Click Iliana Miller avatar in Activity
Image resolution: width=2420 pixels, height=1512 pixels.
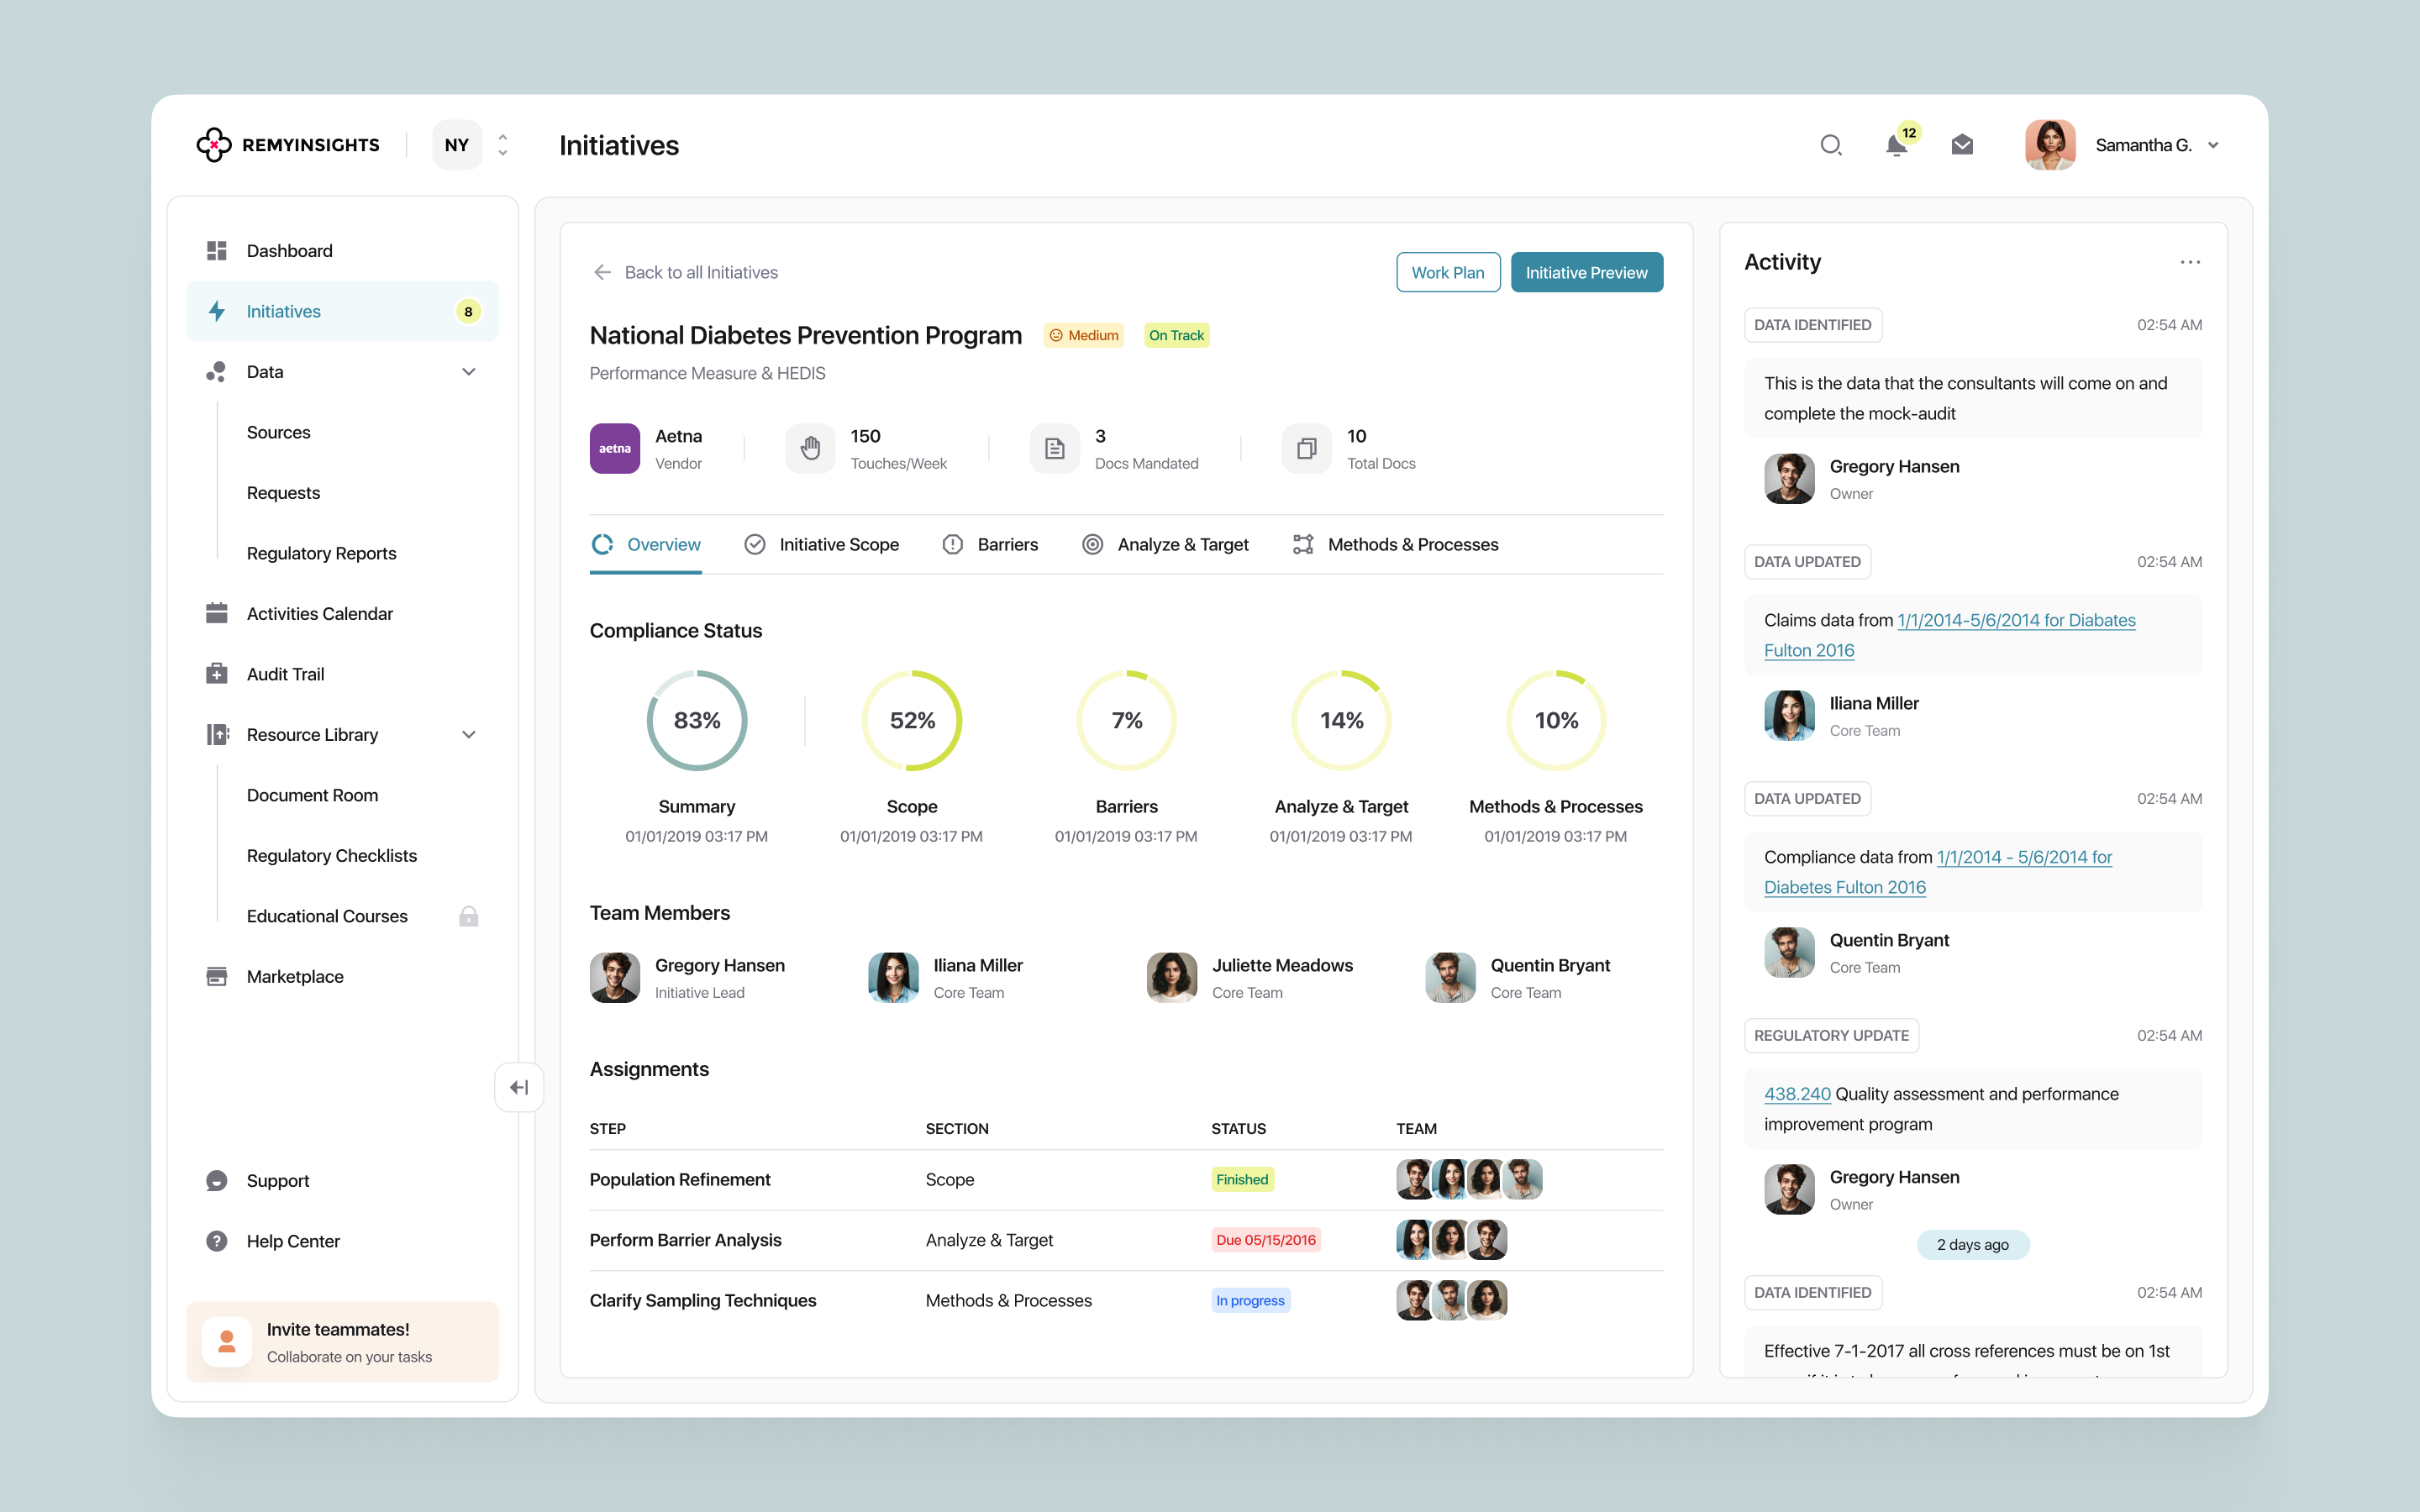(x=1789, y=715)
